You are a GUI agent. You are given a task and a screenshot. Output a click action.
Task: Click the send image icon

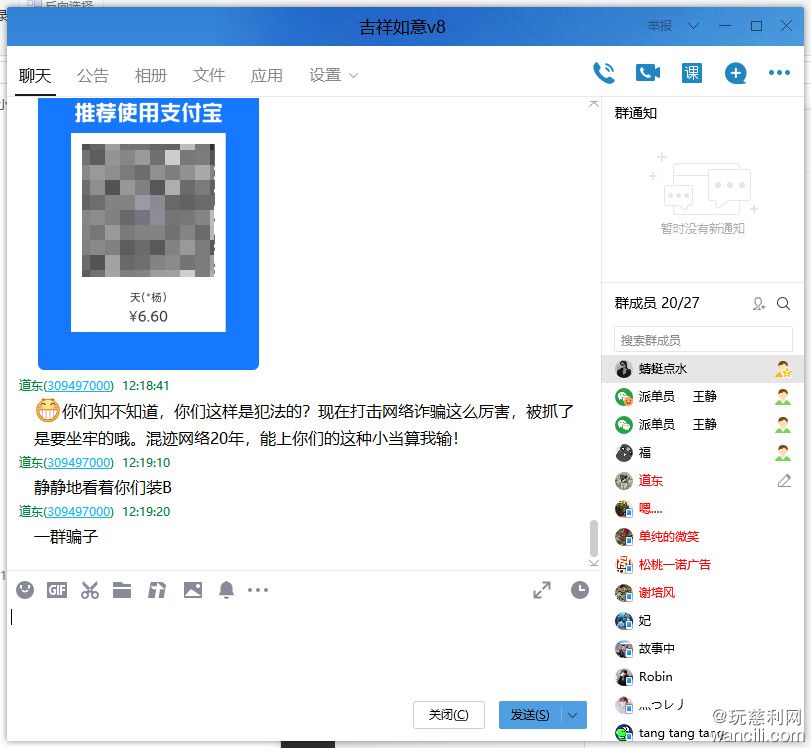pyautogui.click(x=192, y=590)
